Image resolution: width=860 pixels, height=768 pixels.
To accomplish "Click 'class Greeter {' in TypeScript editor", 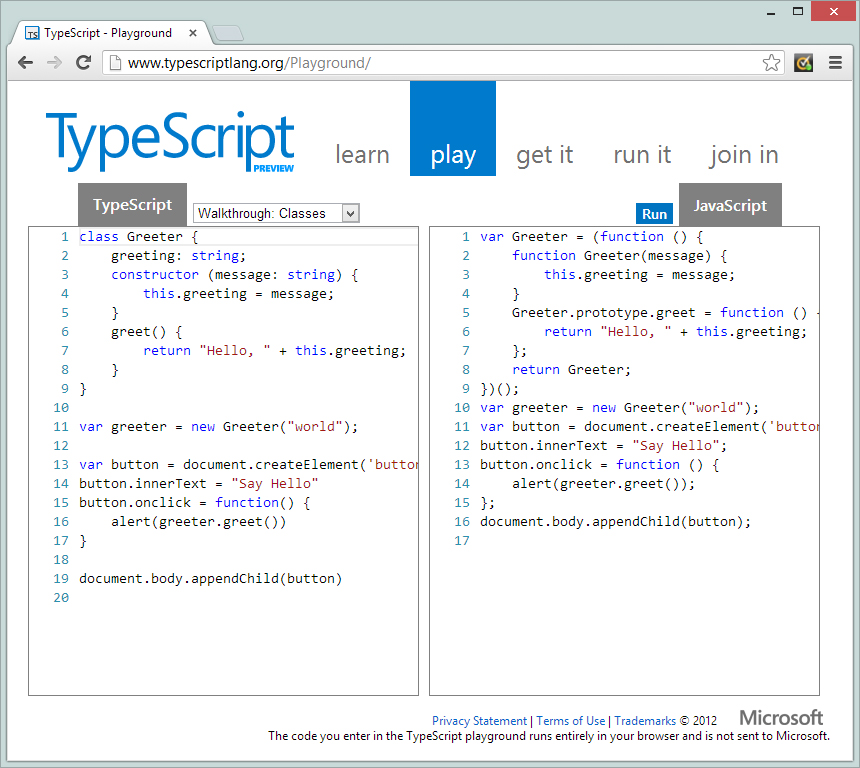I will 138,236.
